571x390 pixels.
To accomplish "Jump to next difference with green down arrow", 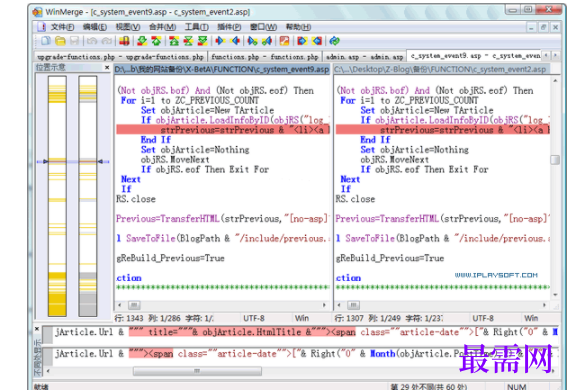I will (x=142, y=41).
